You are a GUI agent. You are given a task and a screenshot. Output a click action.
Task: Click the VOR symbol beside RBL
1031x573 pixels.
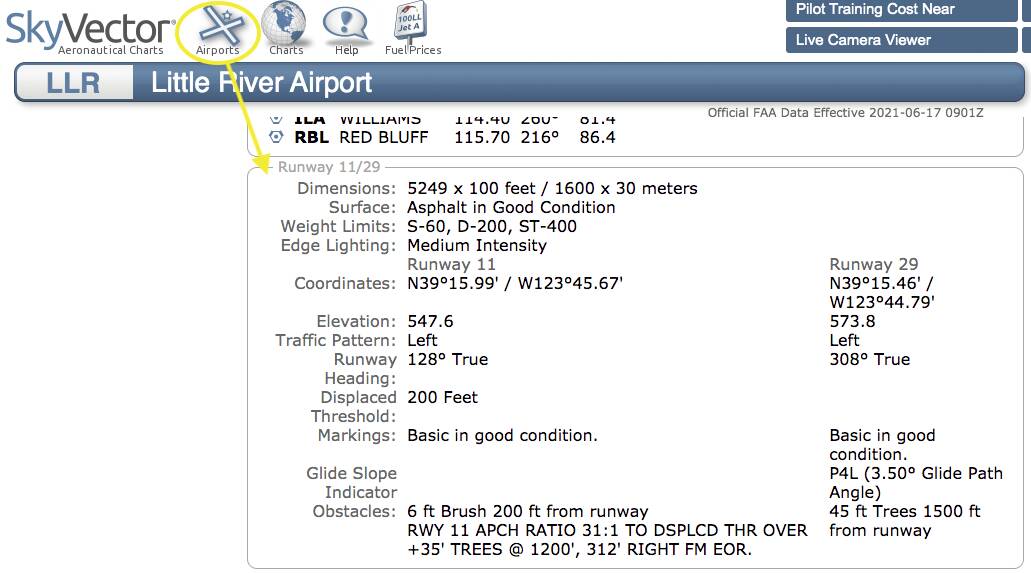pos(277,137)
